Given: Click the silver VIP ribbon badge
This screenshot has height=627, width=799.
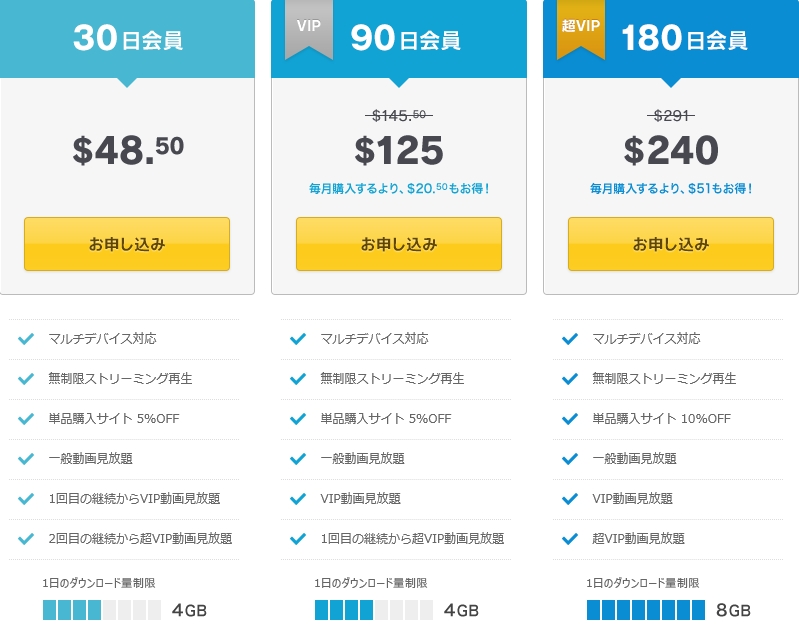Looking at the screenshot, I should click(308, 28).
